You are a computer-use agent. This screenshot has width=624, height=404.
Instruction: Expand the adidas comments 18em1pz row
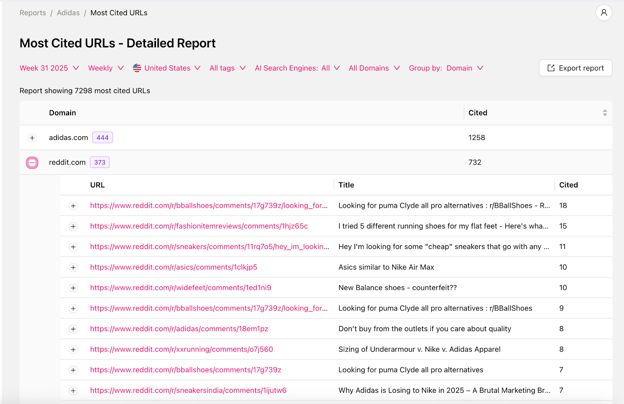pyautogui.click(x=73, y=329)
